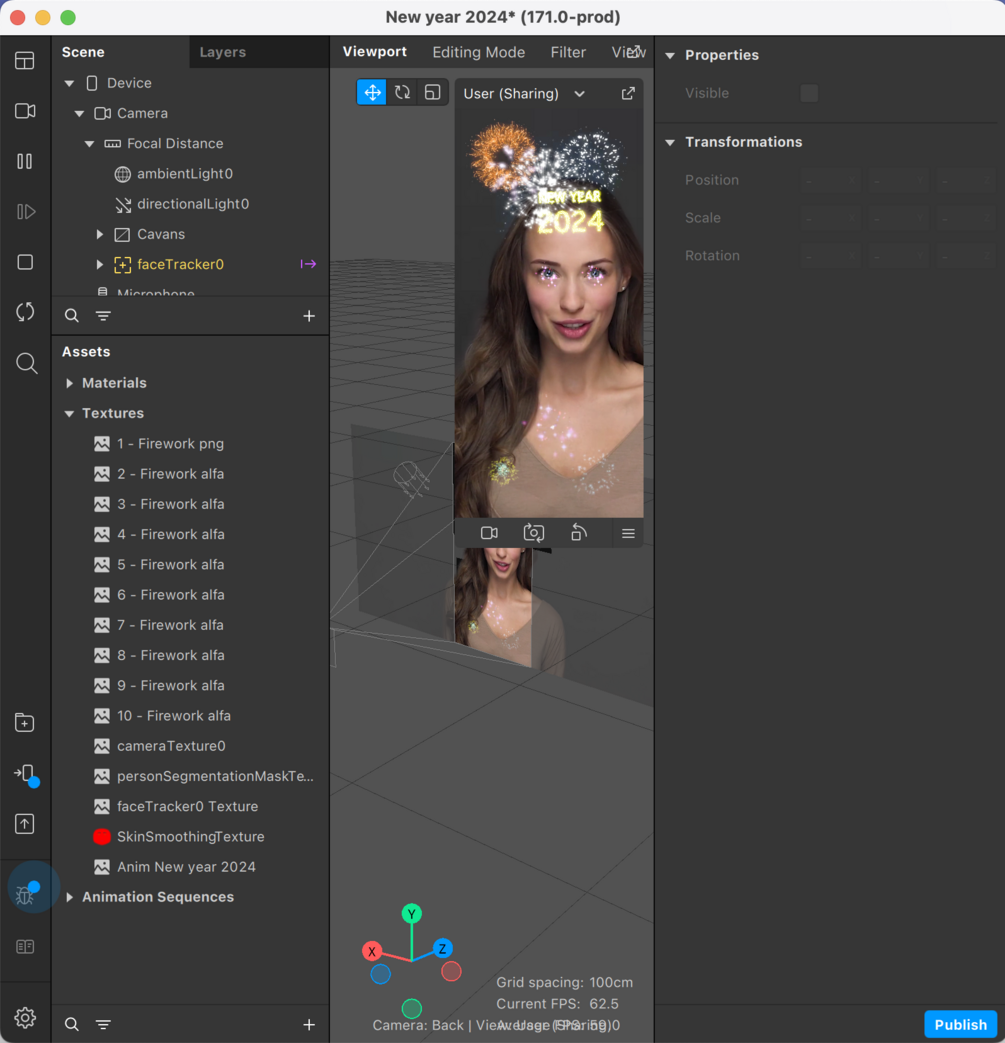Select the move manipulator tool in viewport

point(372,92)
